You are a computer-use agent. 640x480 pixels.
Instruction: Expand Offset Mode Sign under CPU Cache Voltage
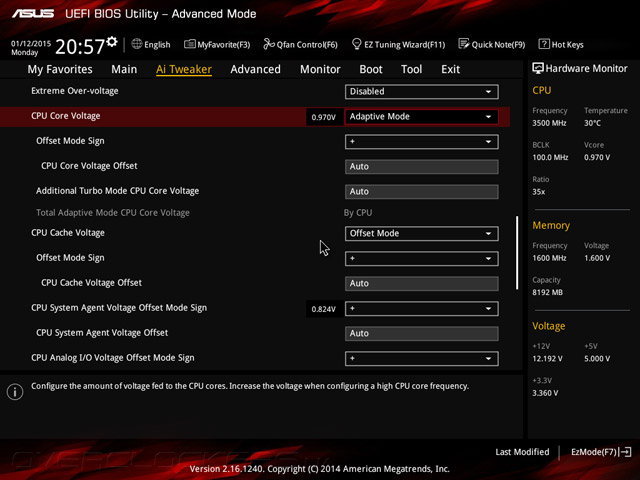(x=422, y=258)
